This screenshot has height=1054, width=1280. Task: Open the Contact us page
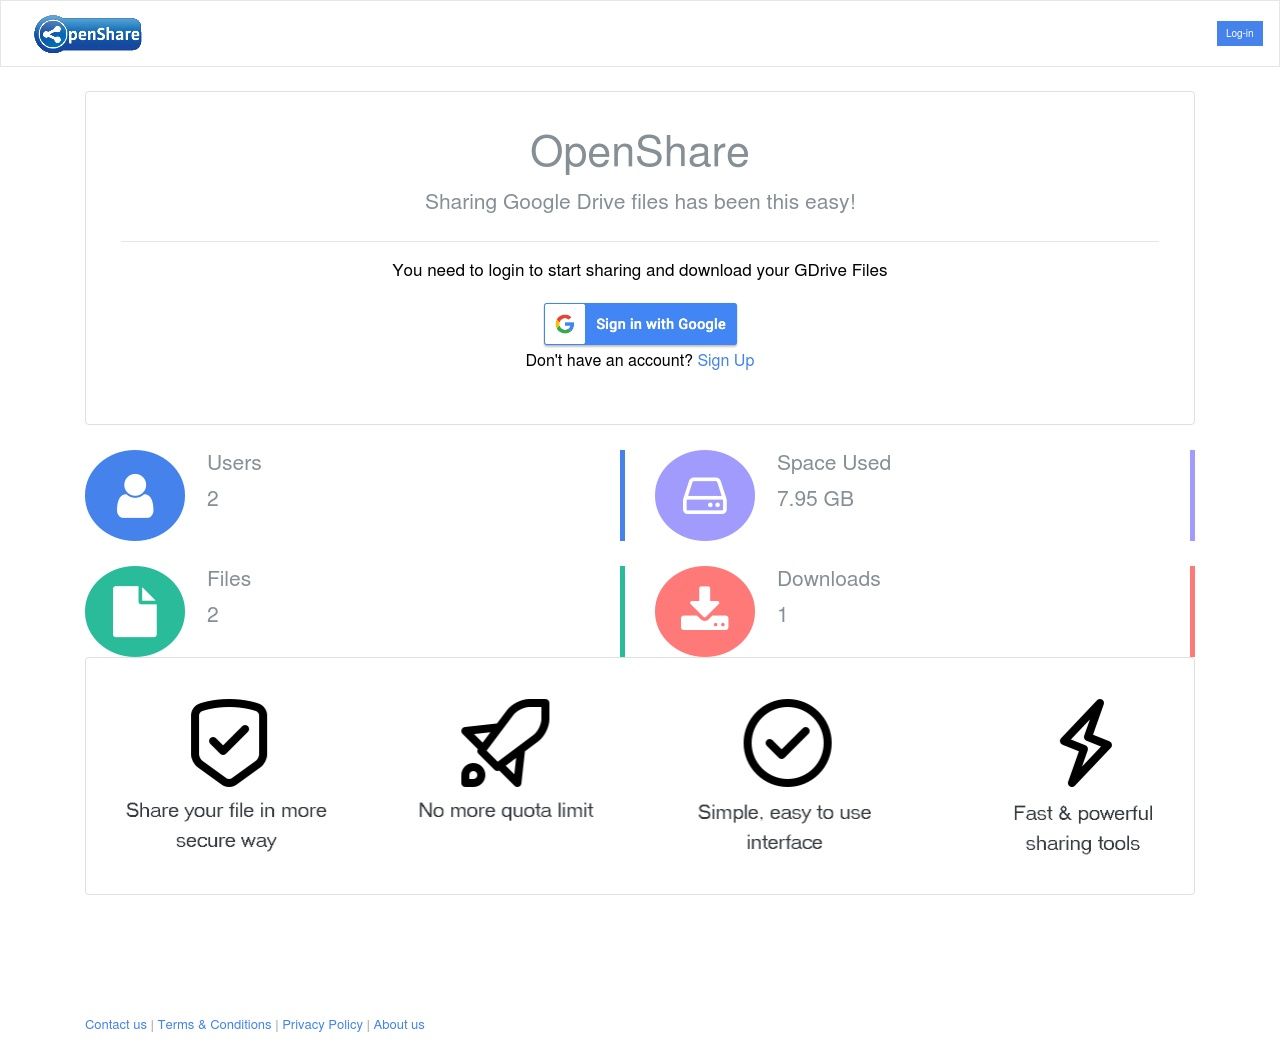tap(115, 1024)
